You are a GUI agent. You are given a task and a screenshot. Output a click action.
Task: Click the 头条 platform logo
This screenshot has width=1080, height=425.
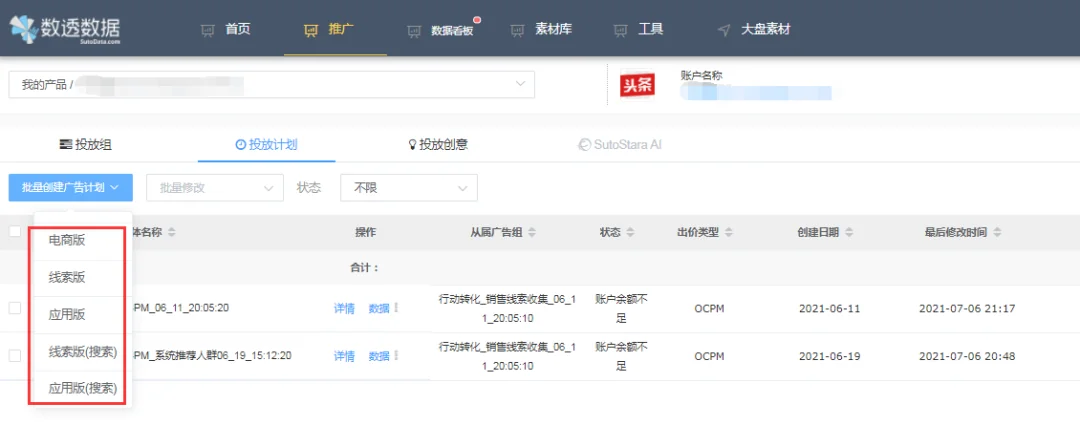point(637,85)
